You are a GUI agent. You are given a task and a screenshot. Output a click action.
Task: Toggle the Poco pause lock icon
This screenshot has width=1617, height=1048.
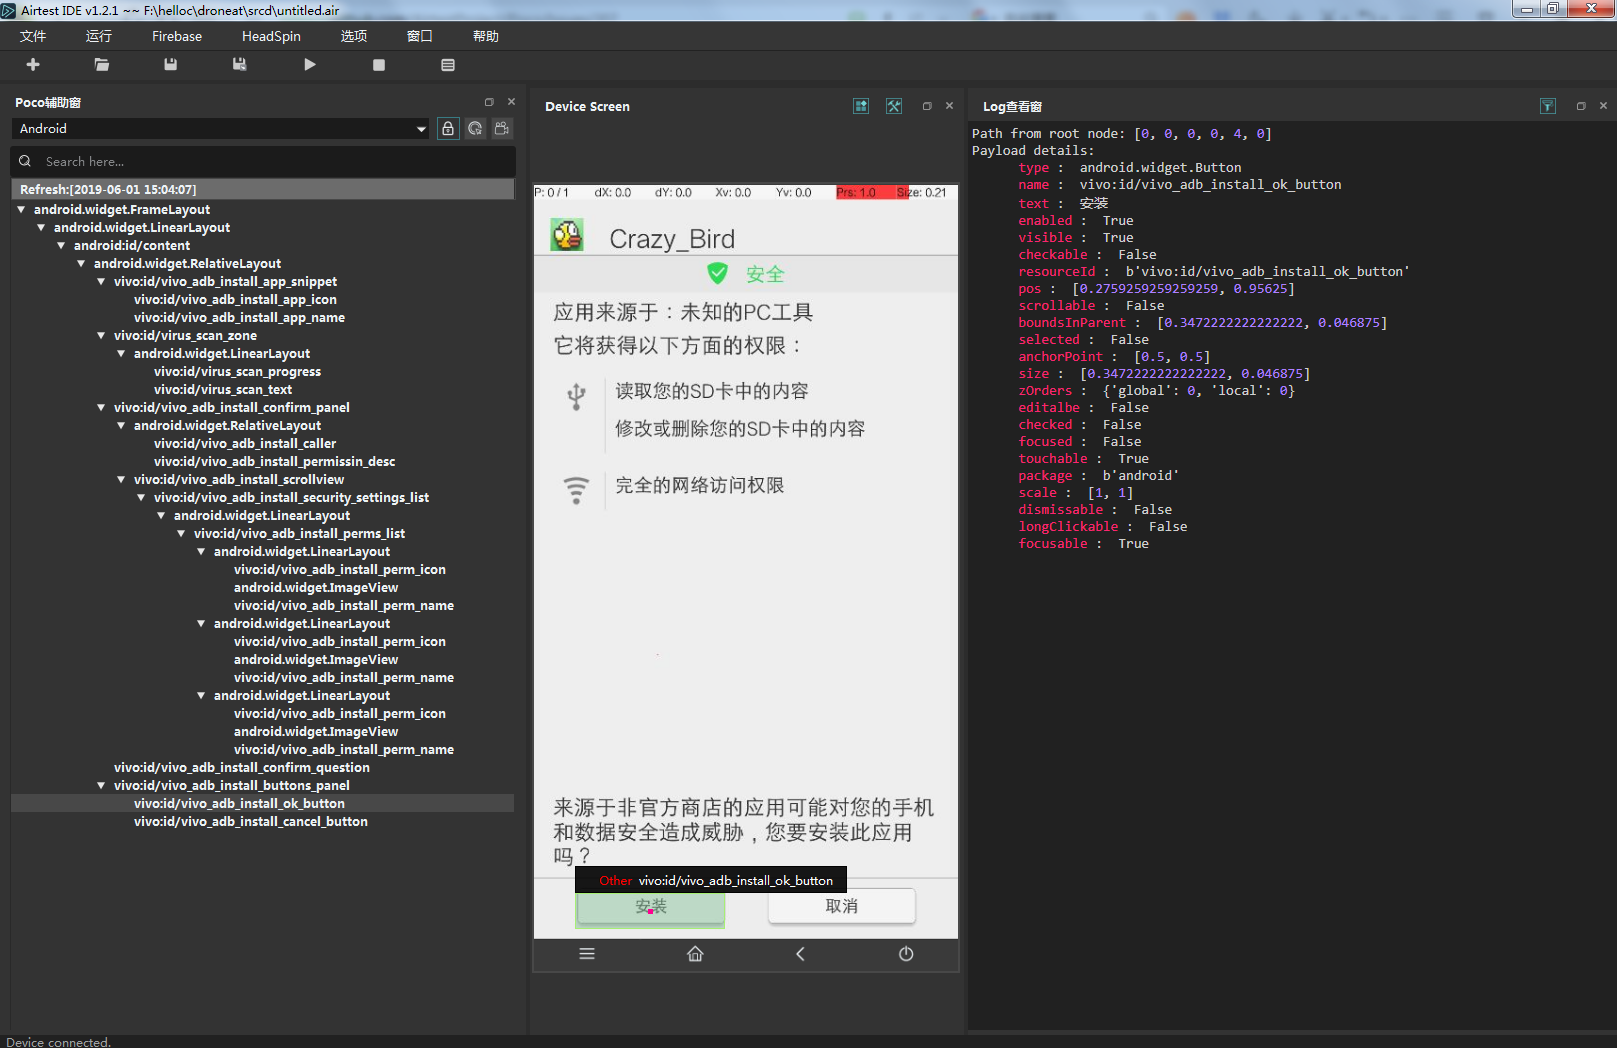(x=448, y=129)
